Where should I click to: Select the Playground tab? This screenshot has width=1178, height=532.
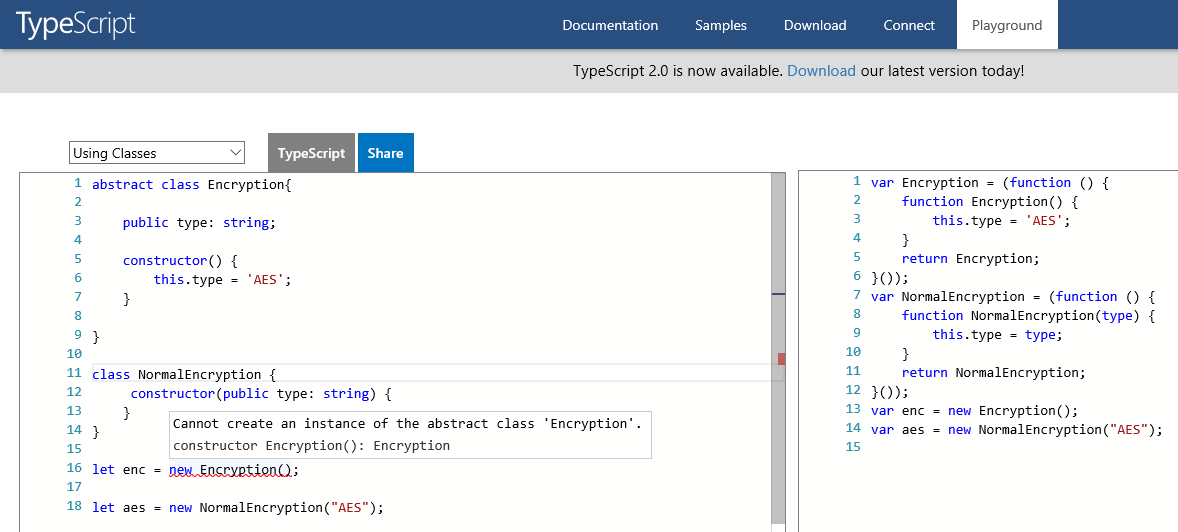click(1007, 25)
